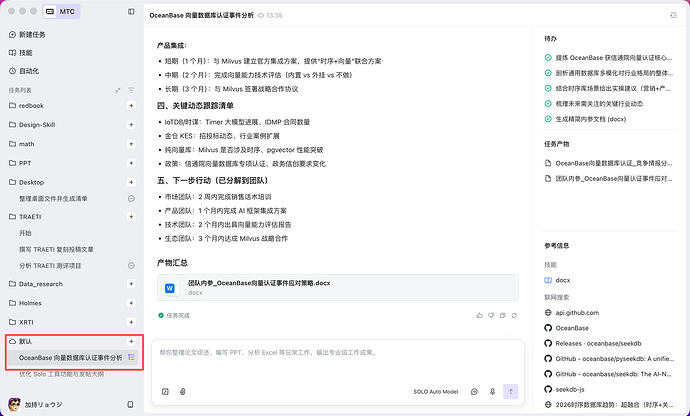The image size is (690, 416).
Task: Open 团队内参_OceanBase向量认证事件应对策略.docx file card
Action: [x=338, y=287]
